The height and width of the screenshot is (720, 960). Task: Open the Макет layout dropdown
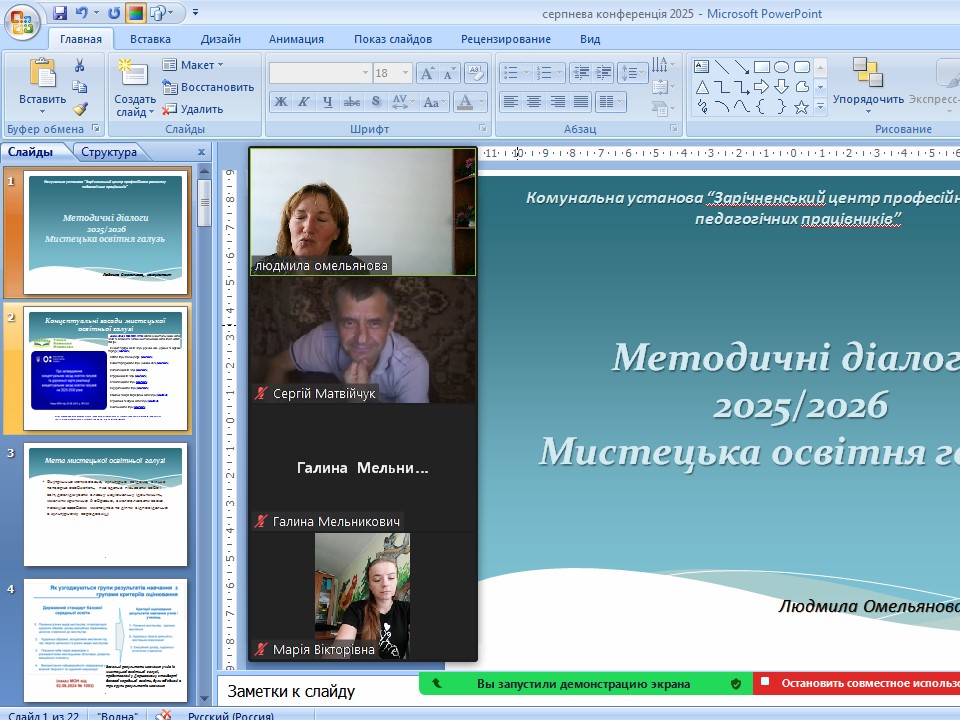(193, 65)
